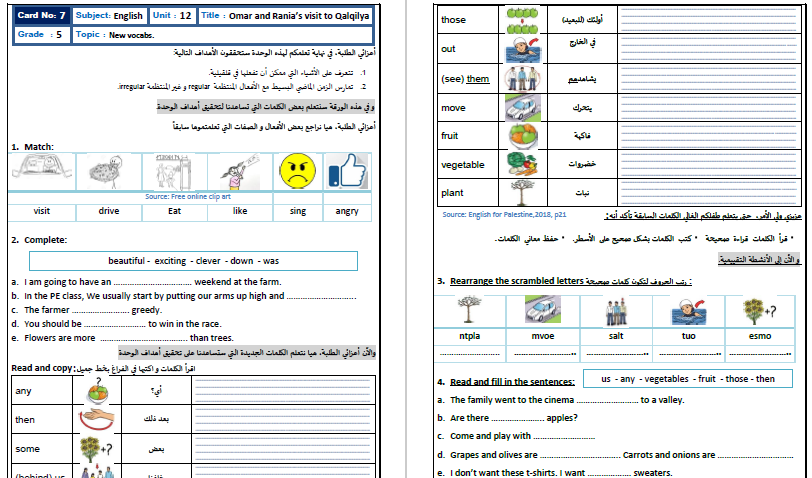Click the sunflower picture in 'some' row
This screenshot has height=478, width=812.
click(96, 448)
